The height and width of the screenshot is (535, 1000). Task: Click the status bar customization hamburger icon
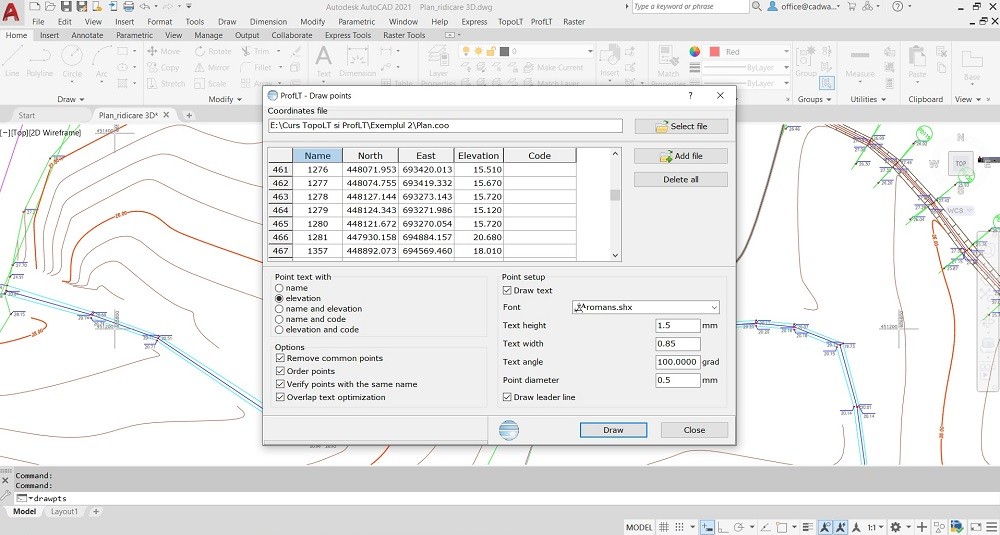coord(991,527)
